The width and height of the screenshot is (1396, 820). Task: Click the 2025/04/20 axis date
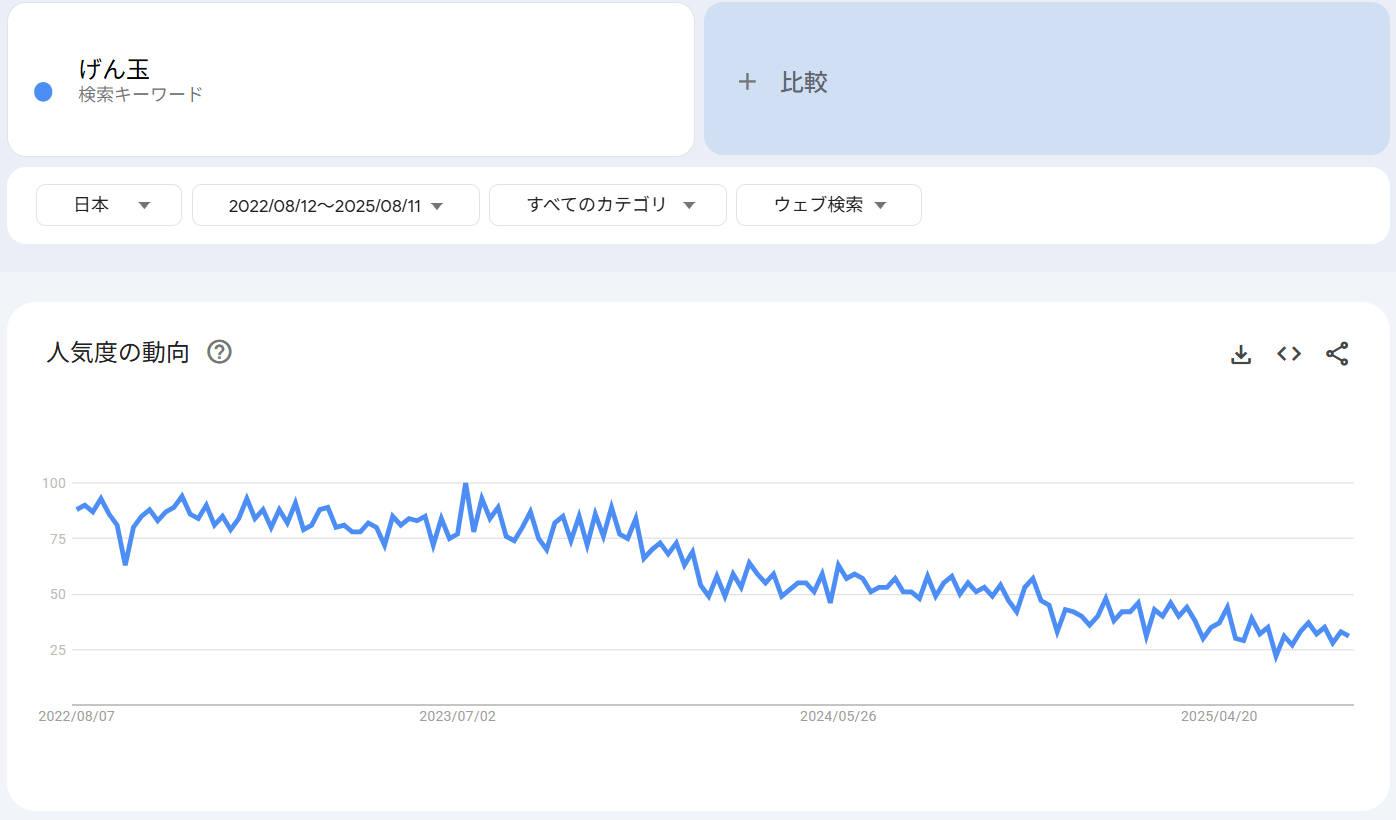(x=1219, y=717)
